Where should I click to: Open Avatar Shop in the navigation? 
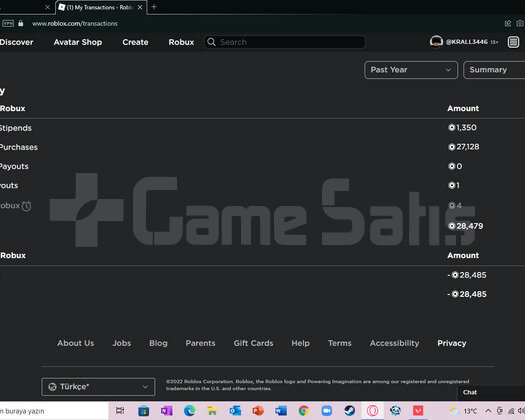[78, 42]
